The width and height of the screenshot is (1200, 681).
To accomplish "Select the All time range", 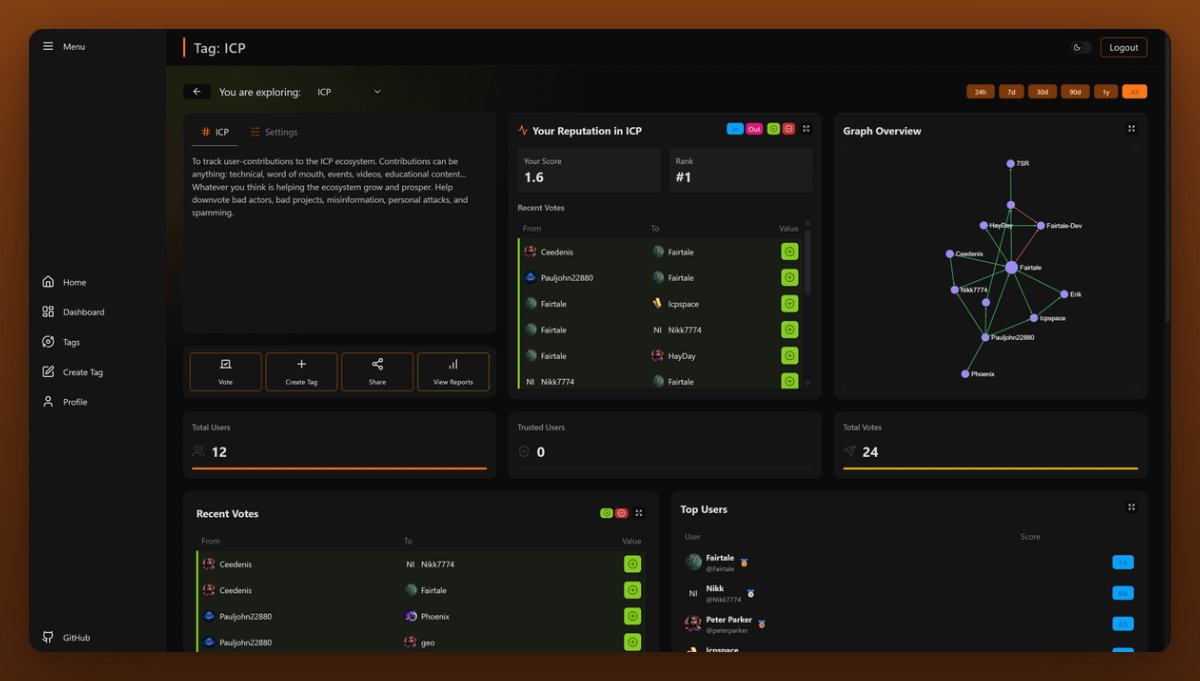I will point(1134,92).
